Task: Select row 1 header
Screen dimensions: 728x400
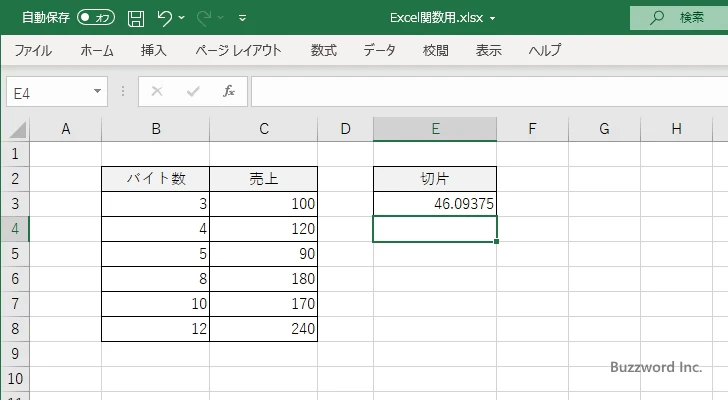Action: (15, 154)
